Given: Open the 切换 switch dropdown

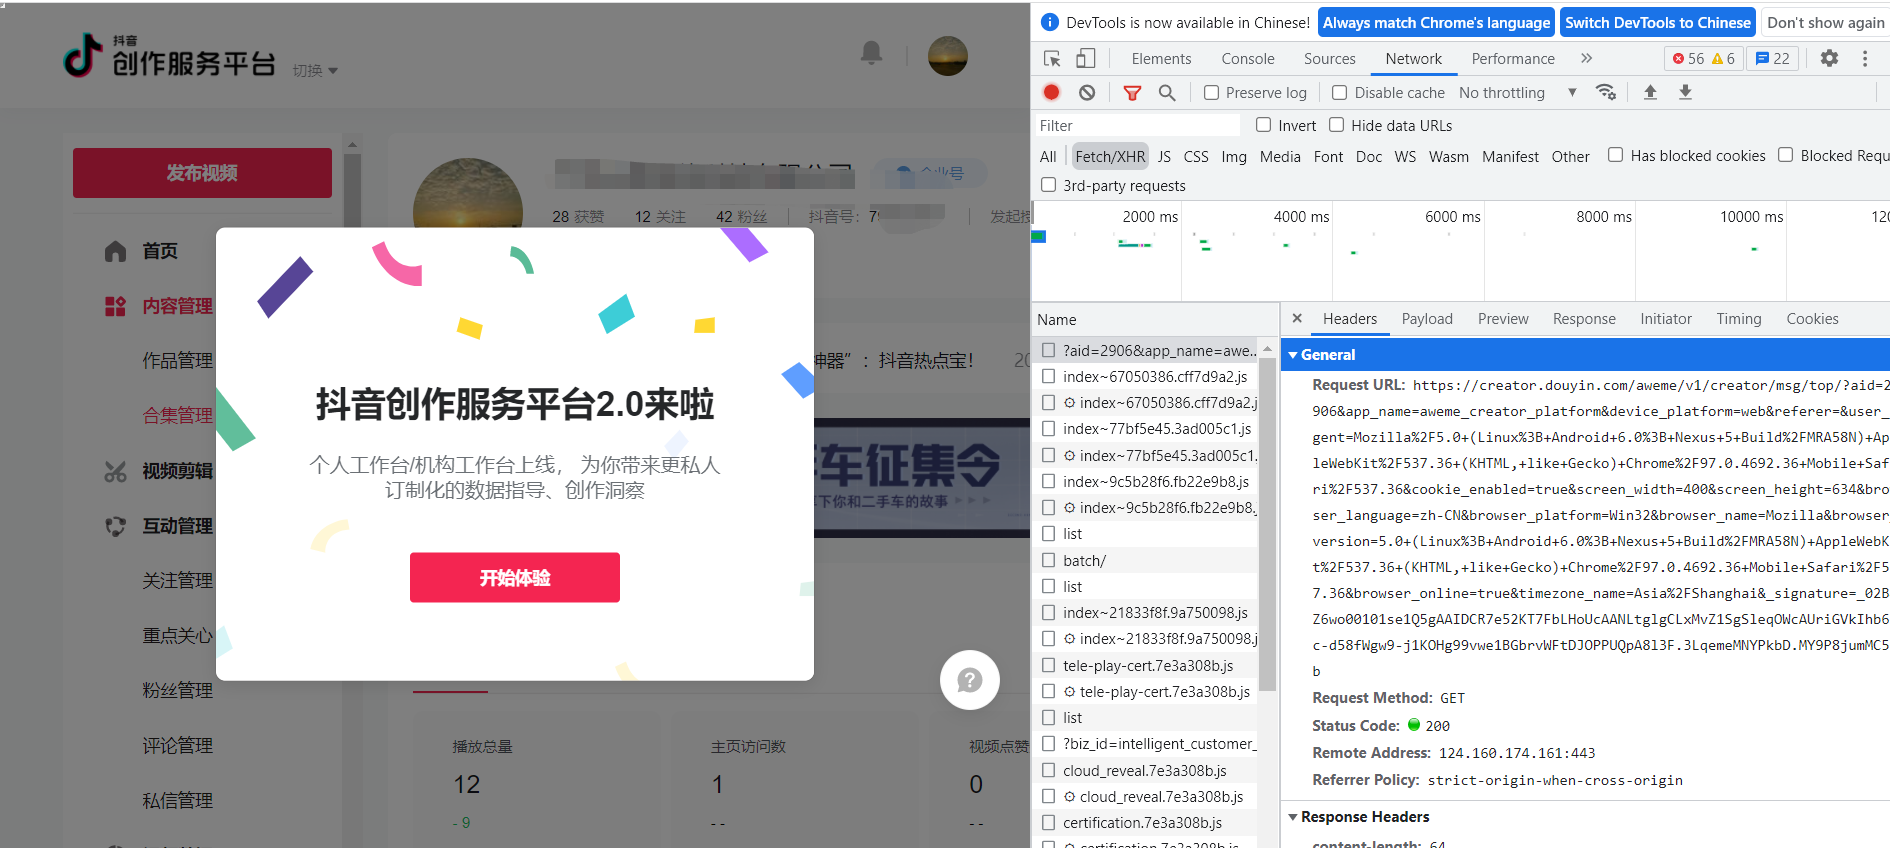Looking at the screenshot, I should [315, 70].
